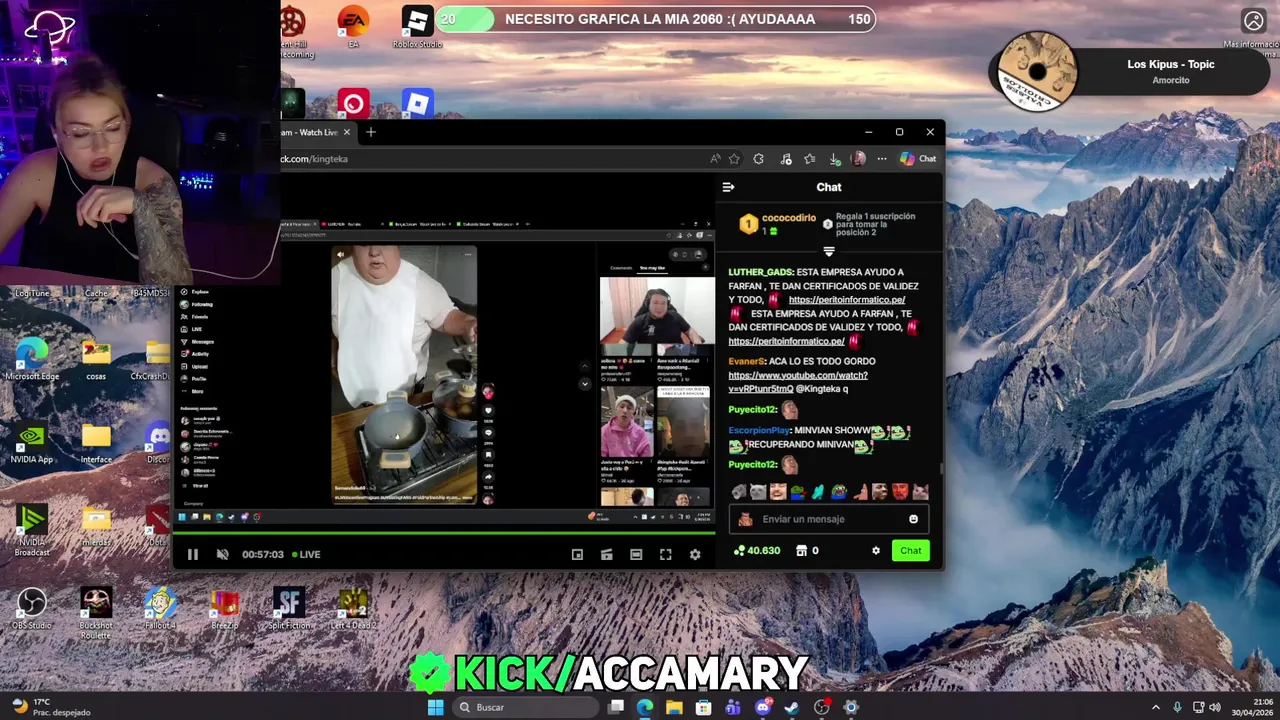Open Left 4 Dead 2 desktop shortcut
This screenshot has height=720, width=1280.
tap(352, 608)
